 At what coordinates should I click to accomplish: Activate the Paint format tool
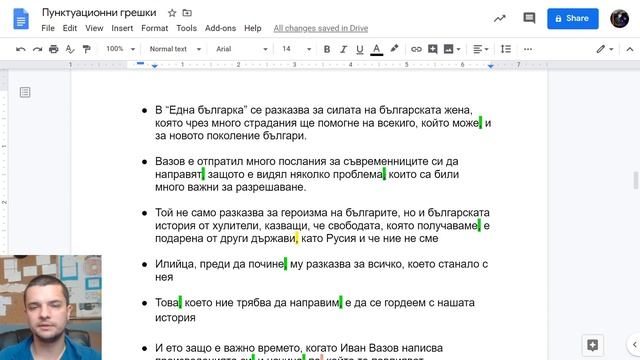pos(86,49)
